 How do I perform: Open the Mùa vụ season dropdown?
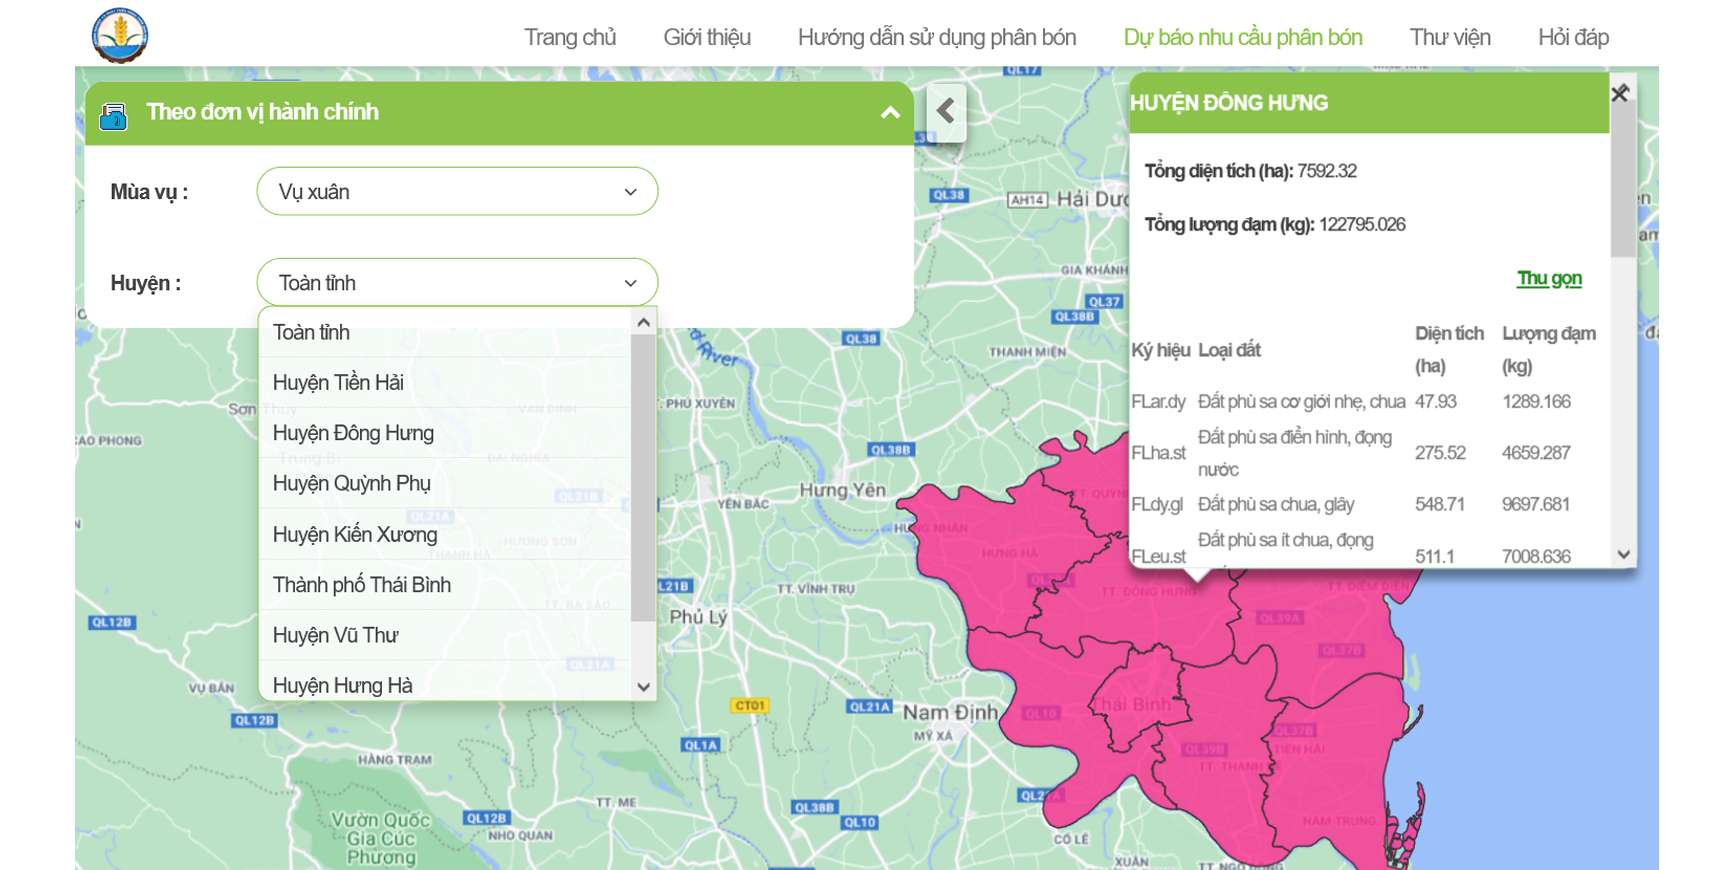(x=457, y=192)
